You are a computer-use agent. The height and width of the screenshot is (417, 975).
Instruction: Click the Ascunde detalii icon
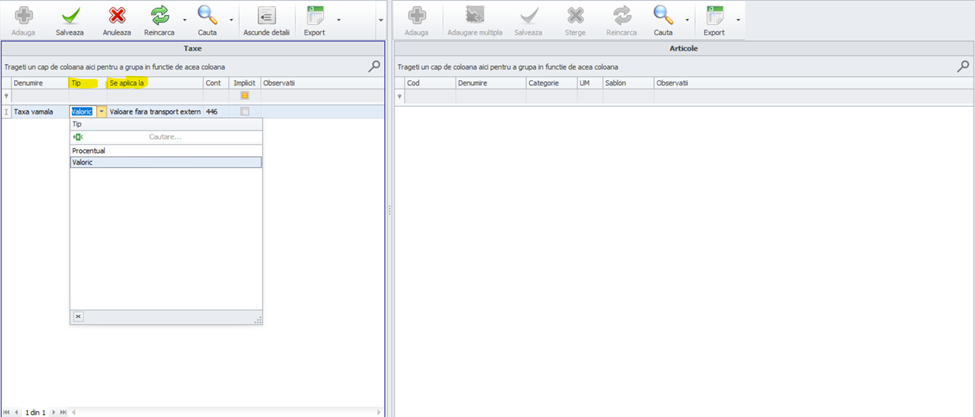click(x=266, y=15)
